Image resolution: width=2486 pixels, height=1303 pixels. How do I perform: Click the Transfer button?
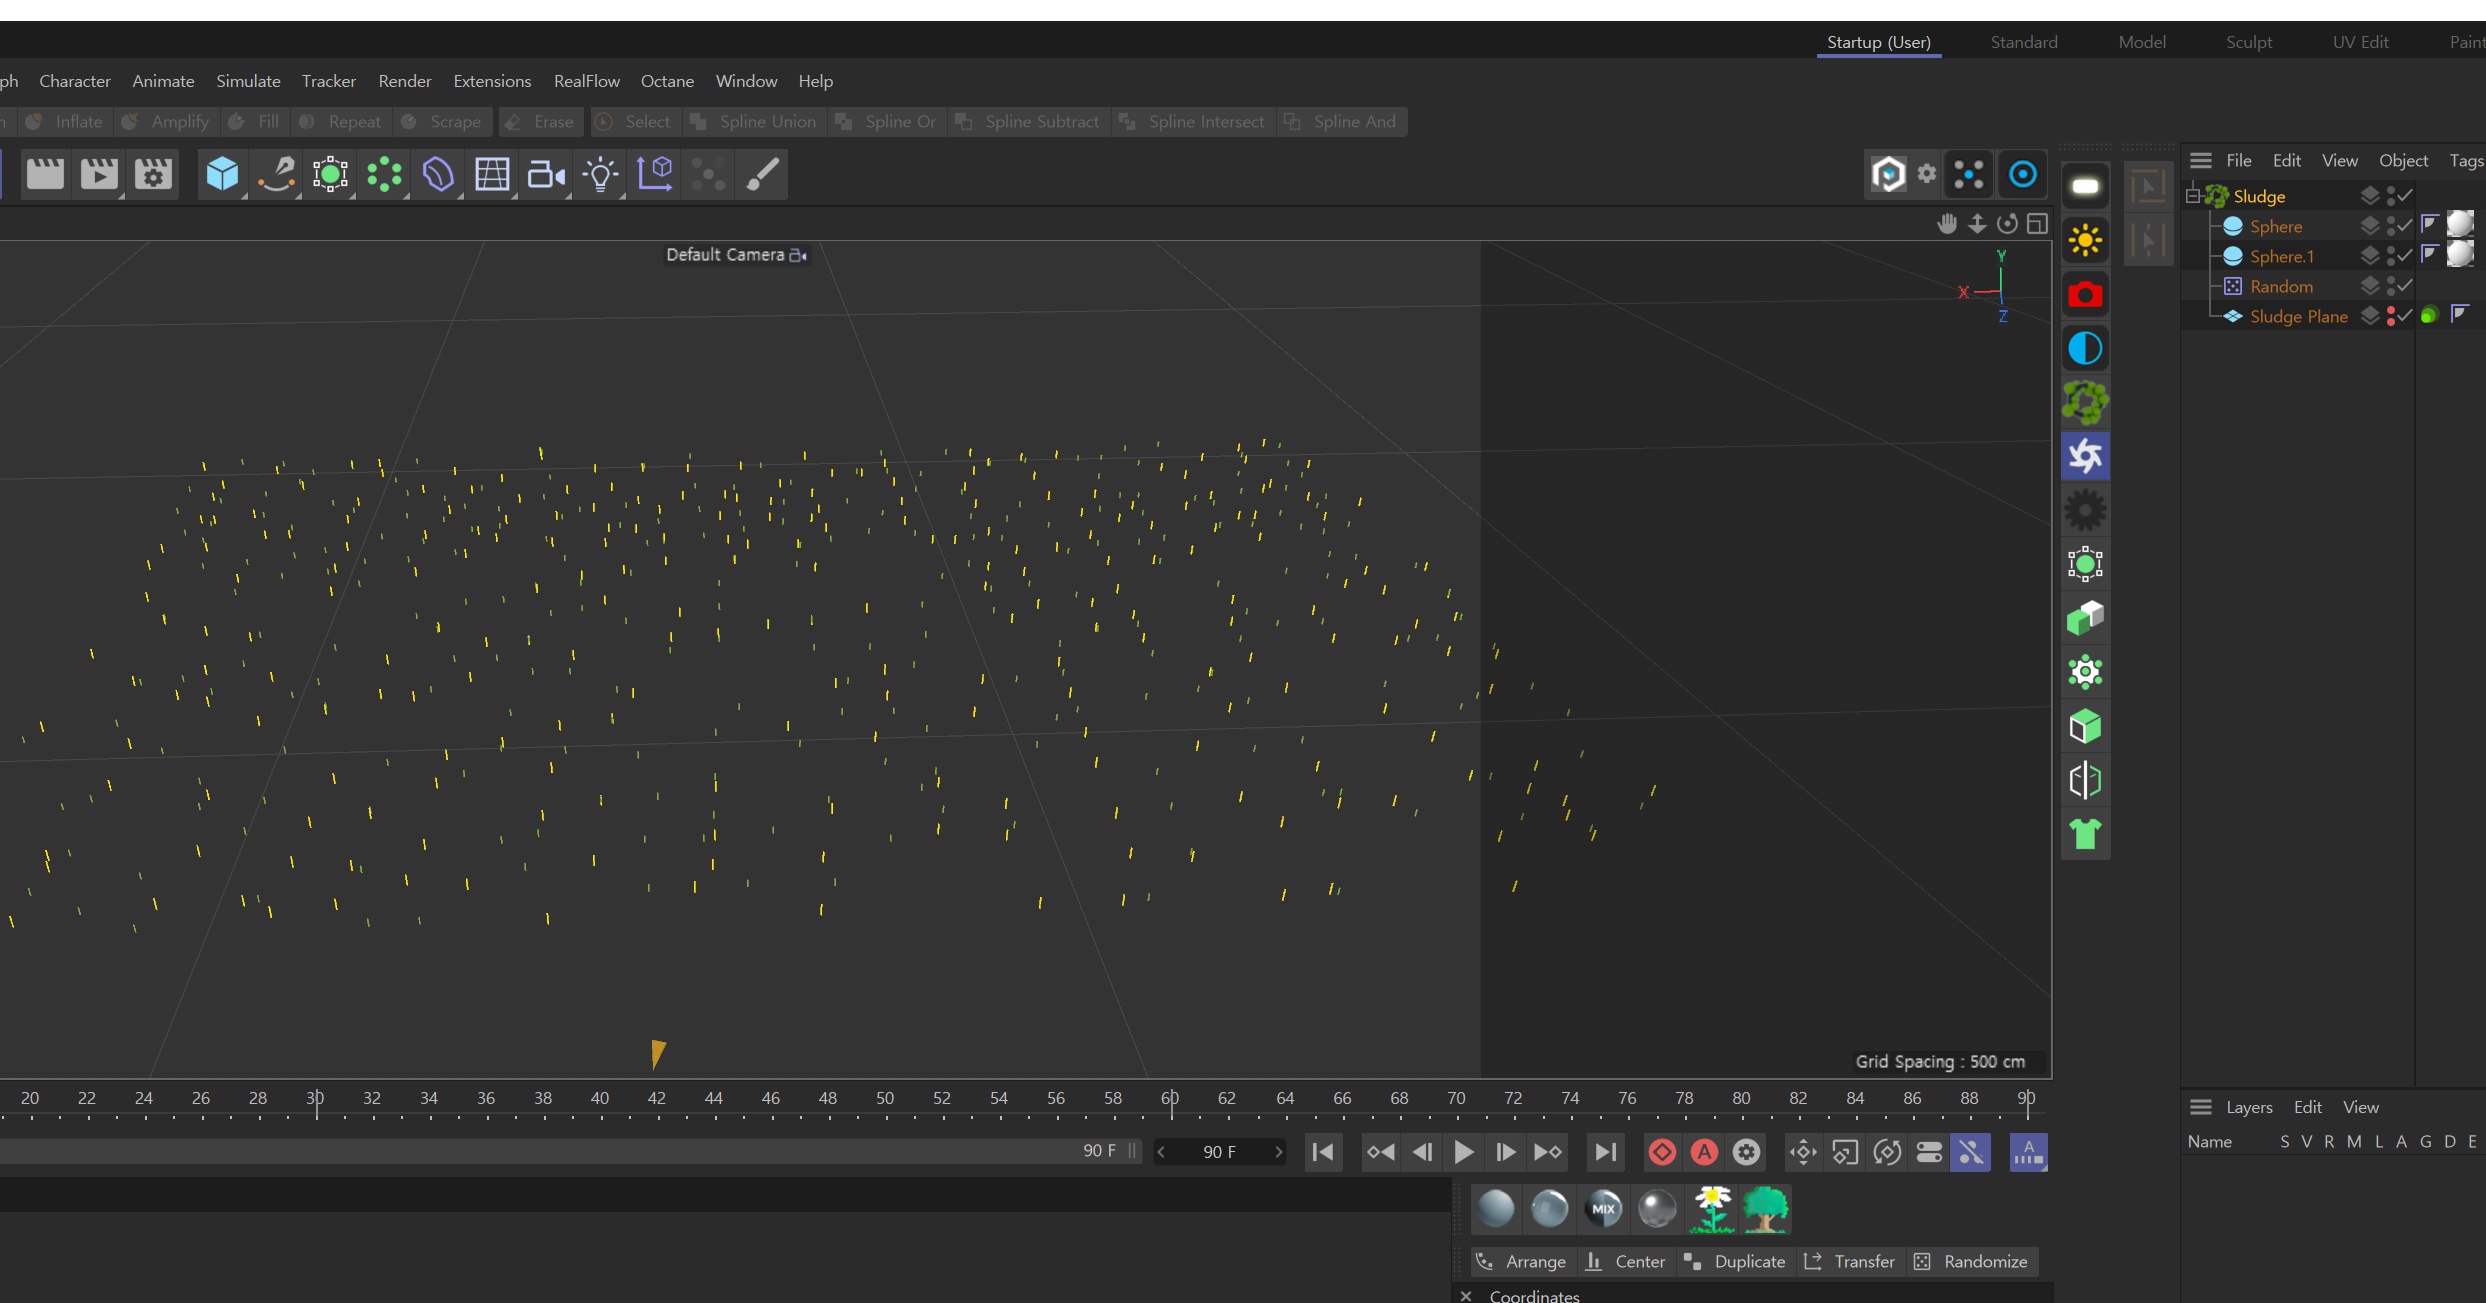1849,1261
